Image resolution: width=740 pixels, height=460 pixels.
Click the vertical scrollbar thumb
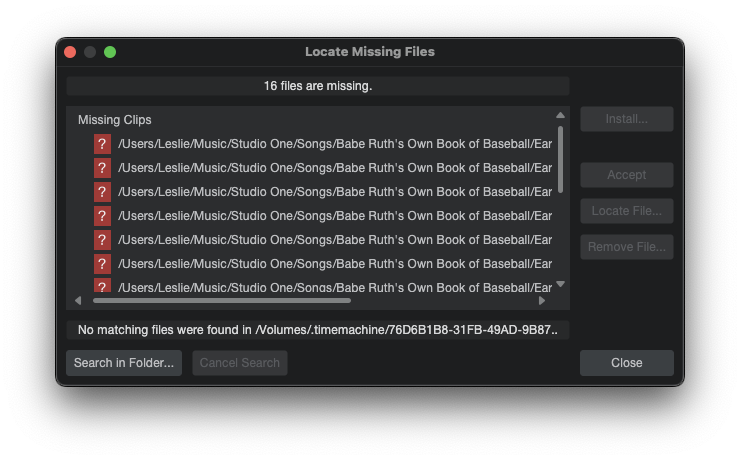click(x=560, y=158)
